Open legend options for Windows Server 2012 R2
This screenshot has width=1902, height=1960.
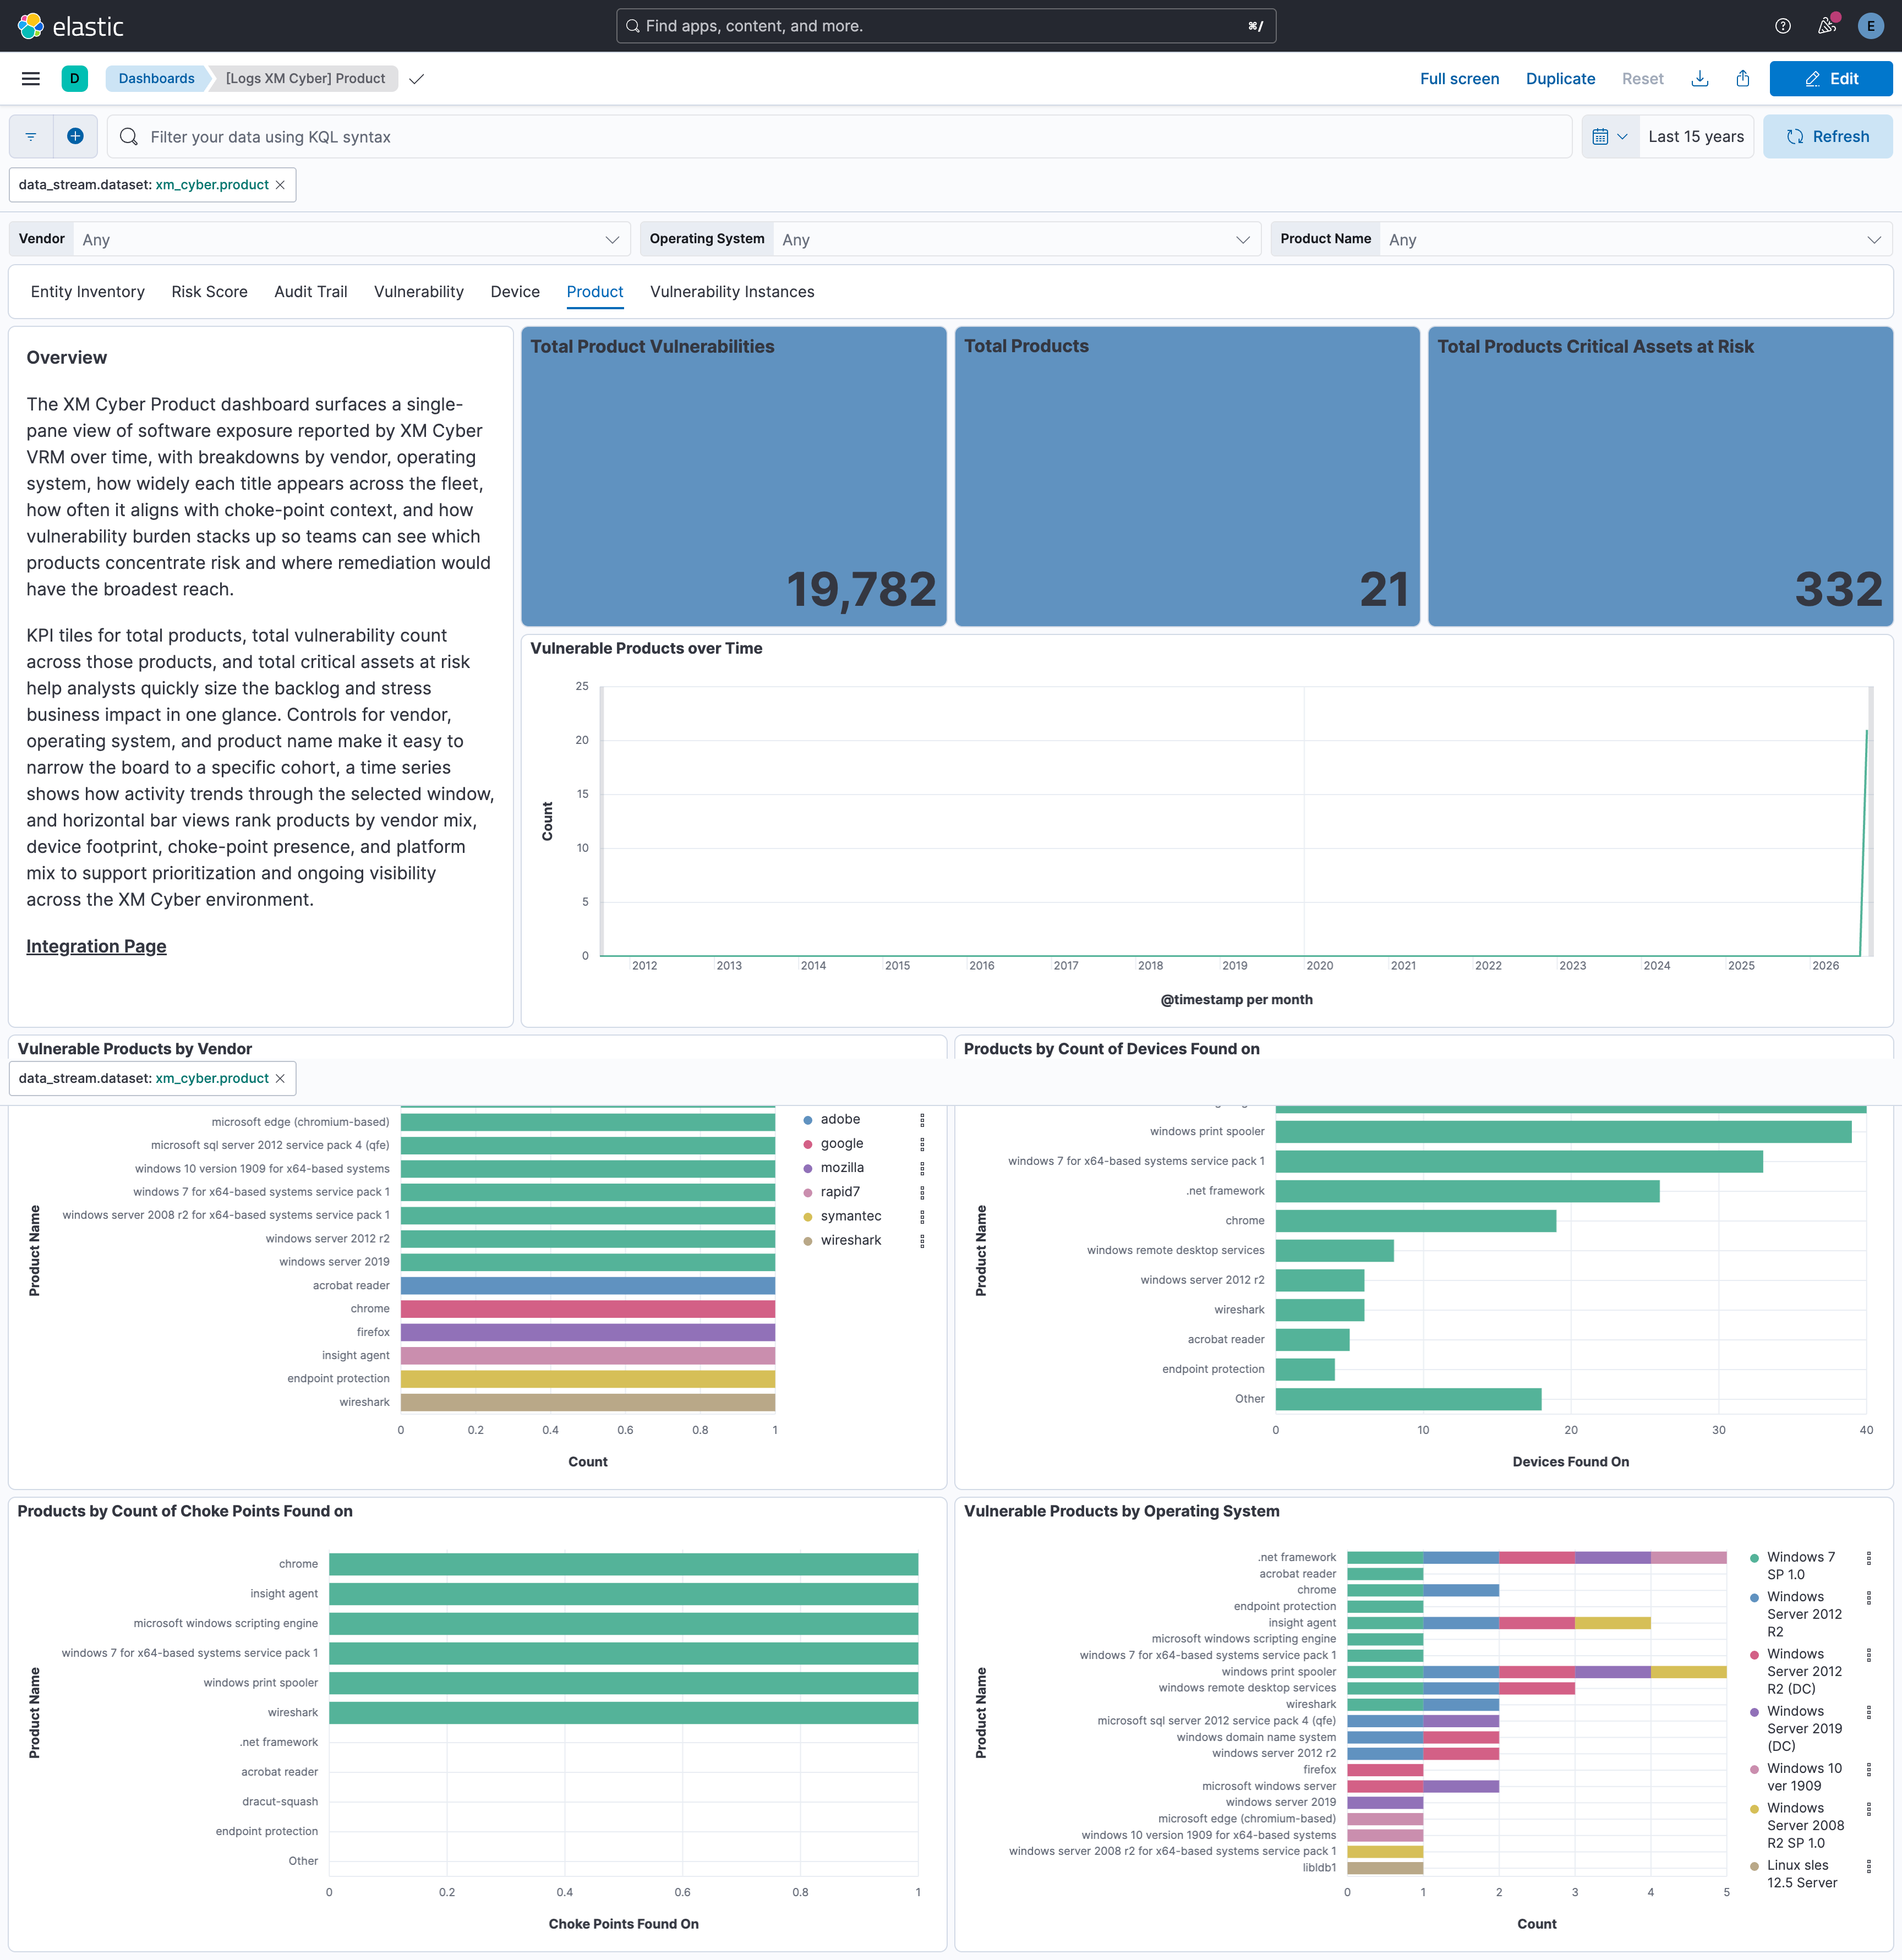tap(1868, 1598)
